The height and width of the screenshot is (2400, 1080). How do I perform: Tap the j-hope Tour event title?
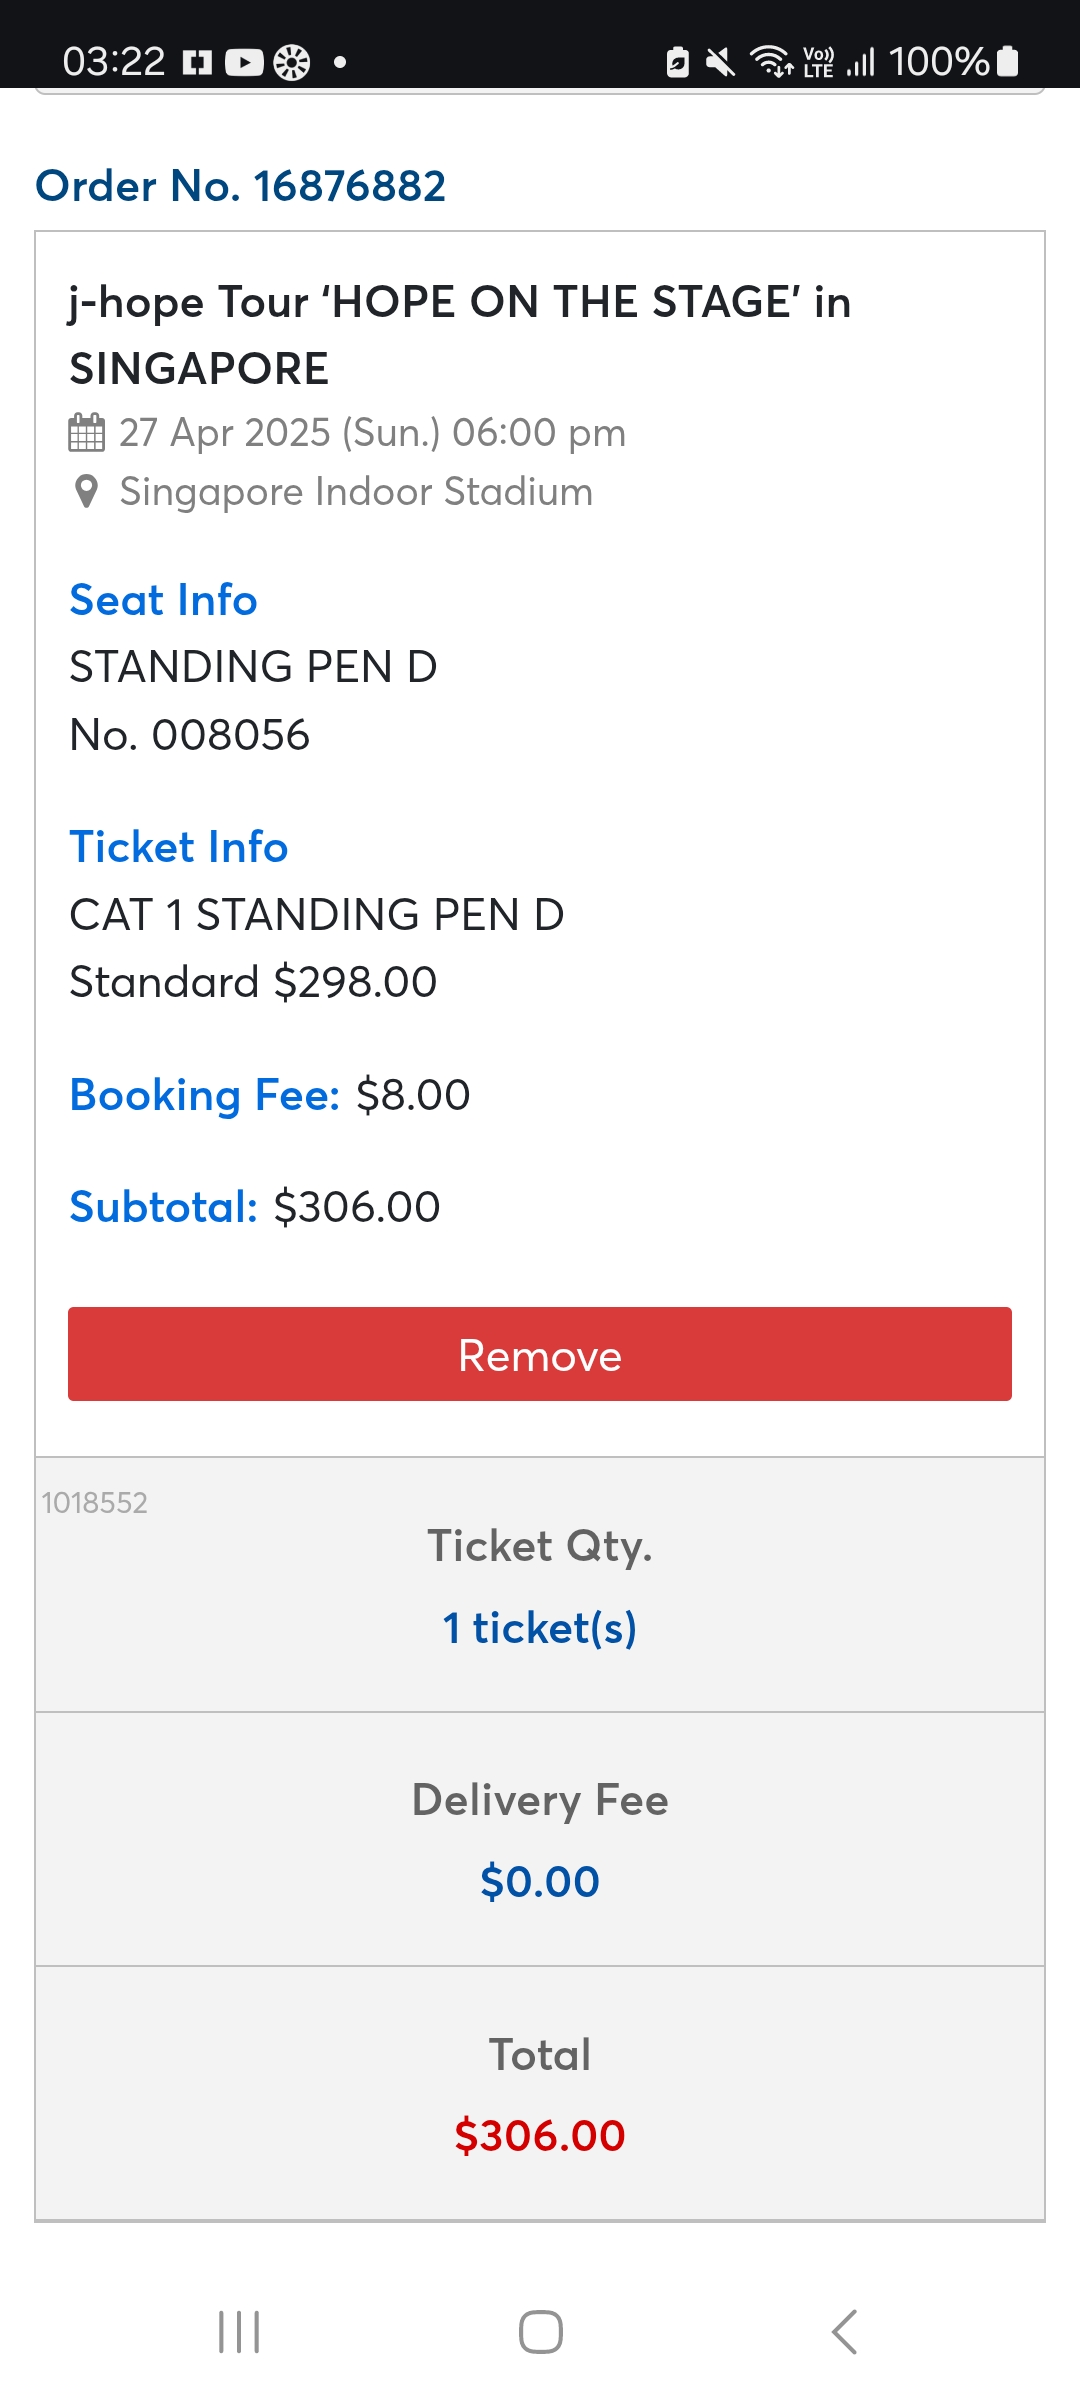[x=460, y=335]
